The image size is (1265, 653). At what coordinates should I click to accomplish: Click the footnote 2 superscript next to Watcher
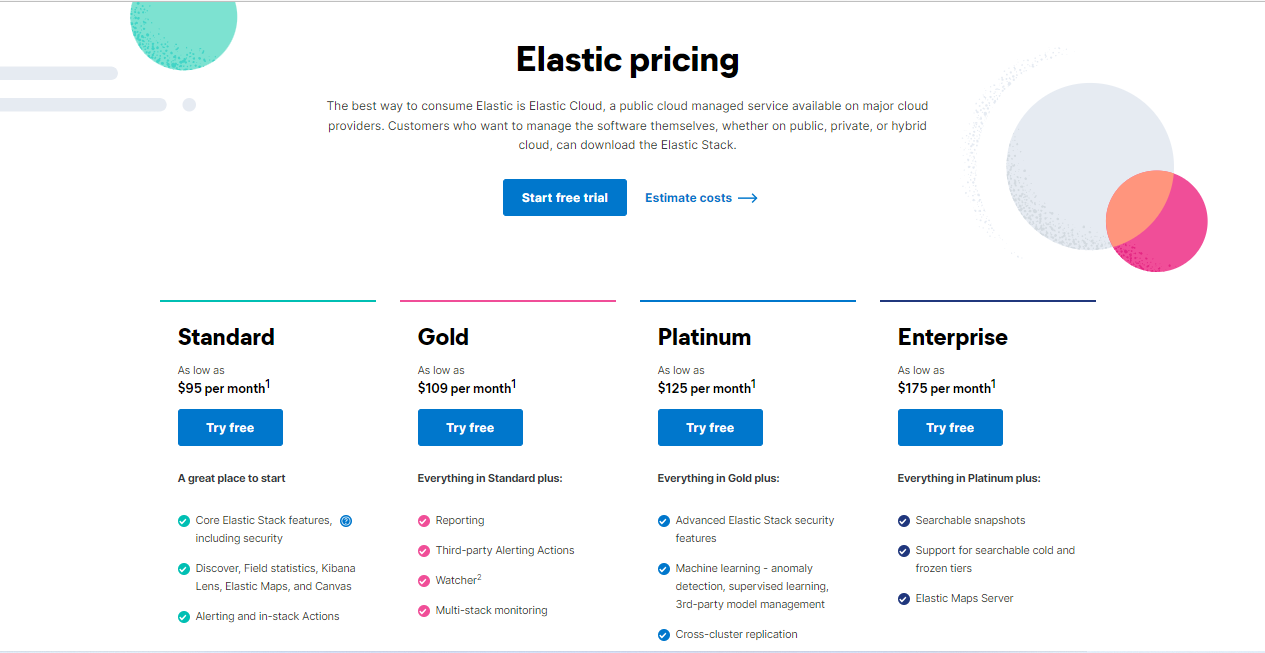pos(479,577)
